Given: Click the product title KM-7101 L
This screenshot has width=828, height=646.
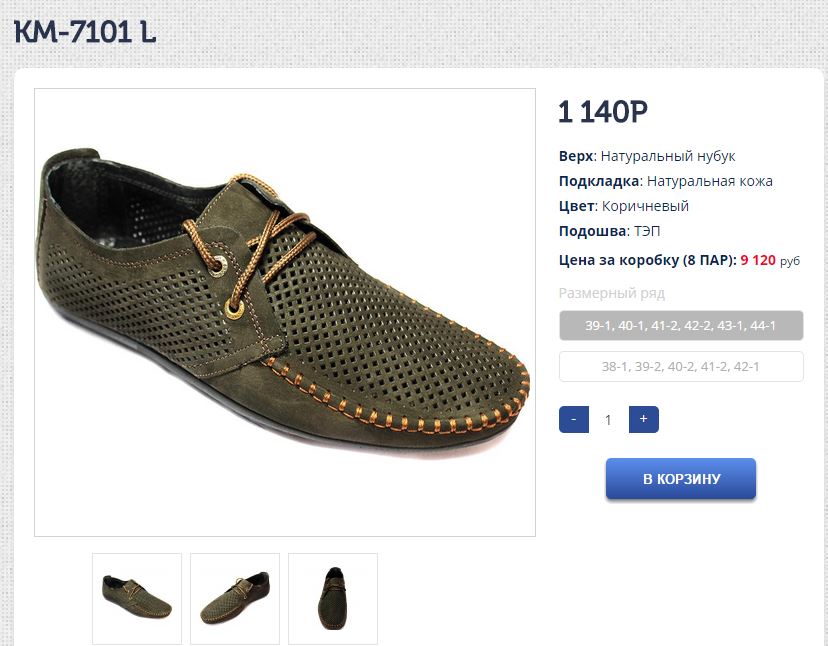Looking at the screenshot, I should pyautogui.click(x=85, y=33).
